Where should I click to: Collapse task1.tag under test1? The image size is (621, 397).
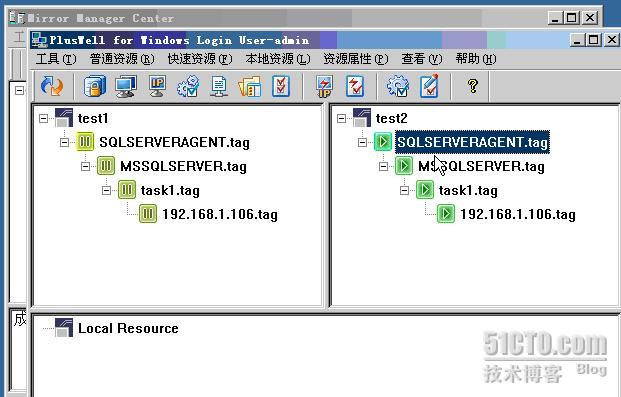106,191
